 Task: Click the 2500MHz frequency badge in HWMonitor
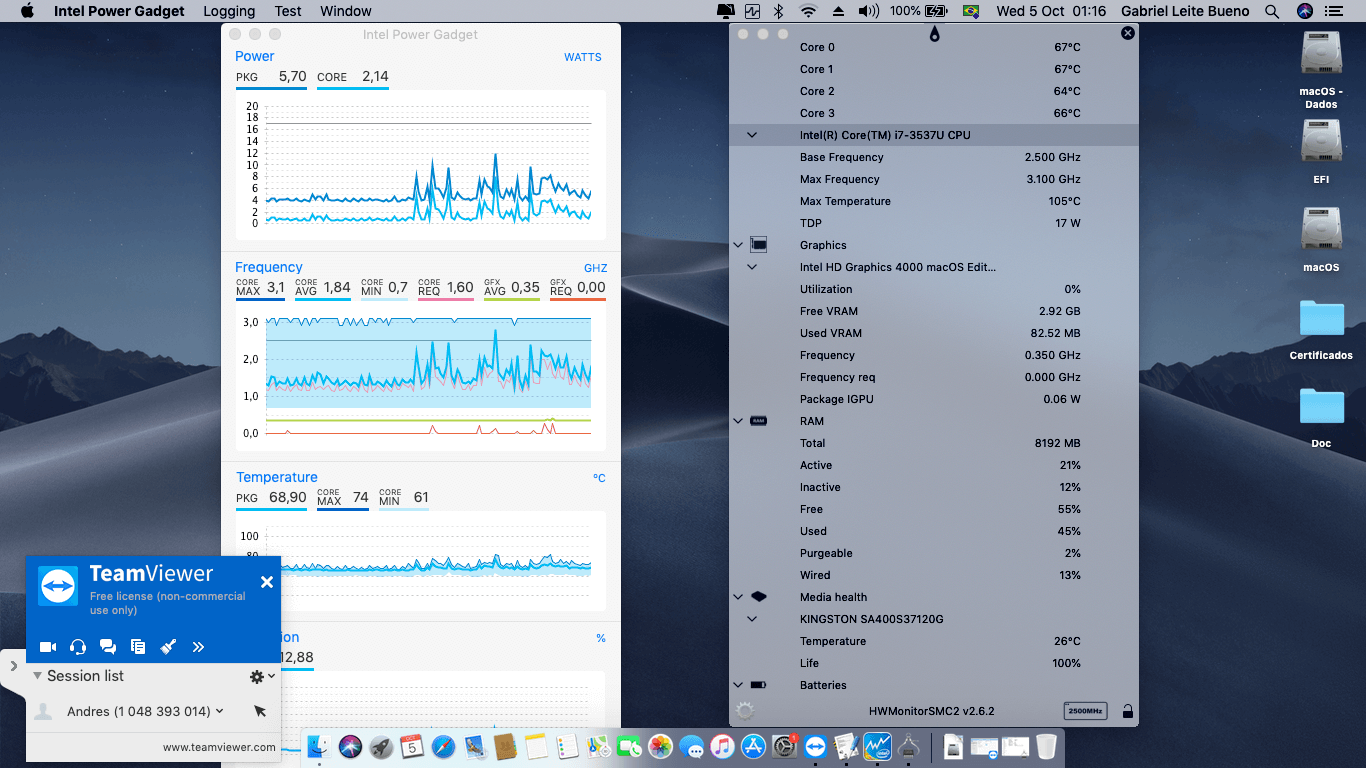1085,711
